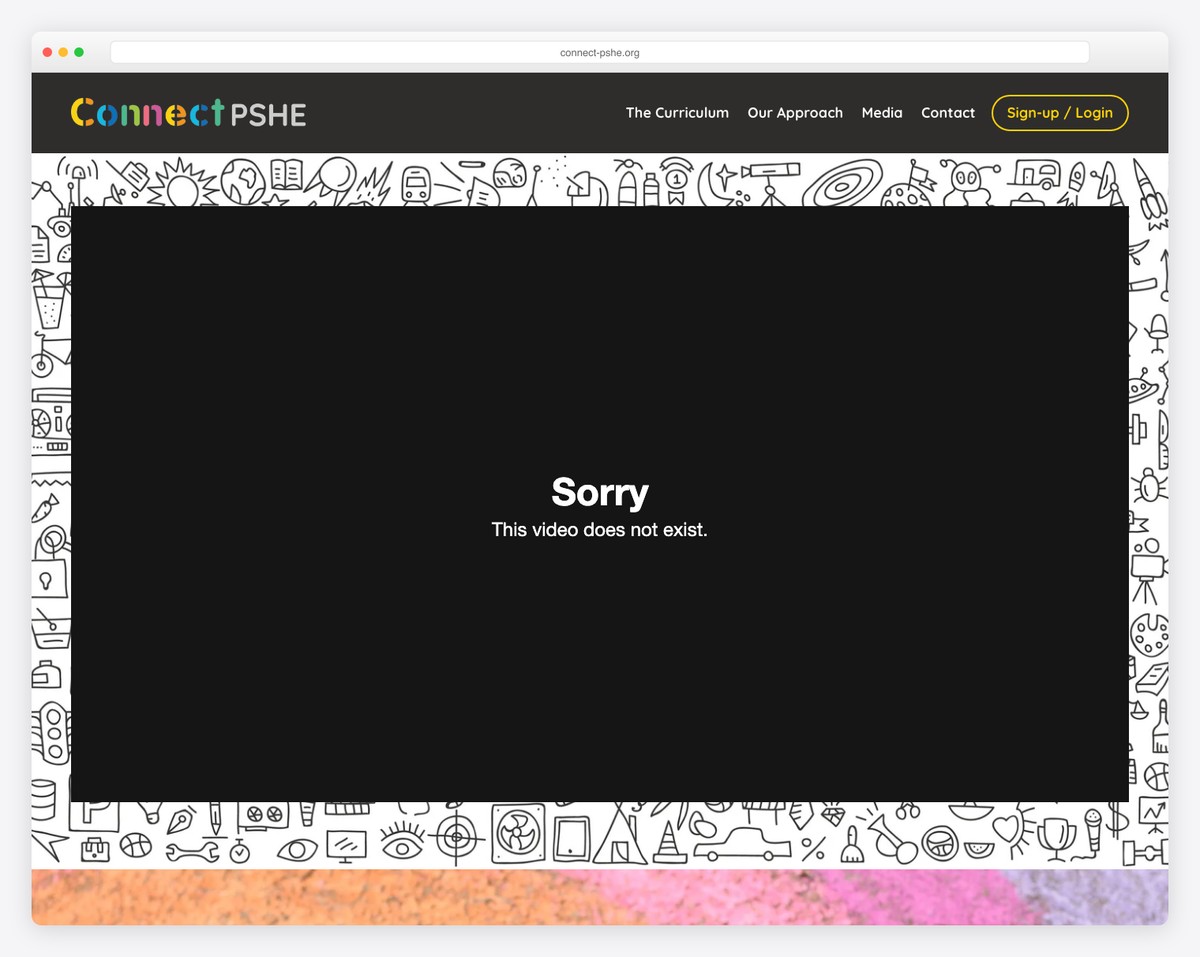Click the traffic light doodle icon
The image size is (1200, 957).
pos(51,732)
